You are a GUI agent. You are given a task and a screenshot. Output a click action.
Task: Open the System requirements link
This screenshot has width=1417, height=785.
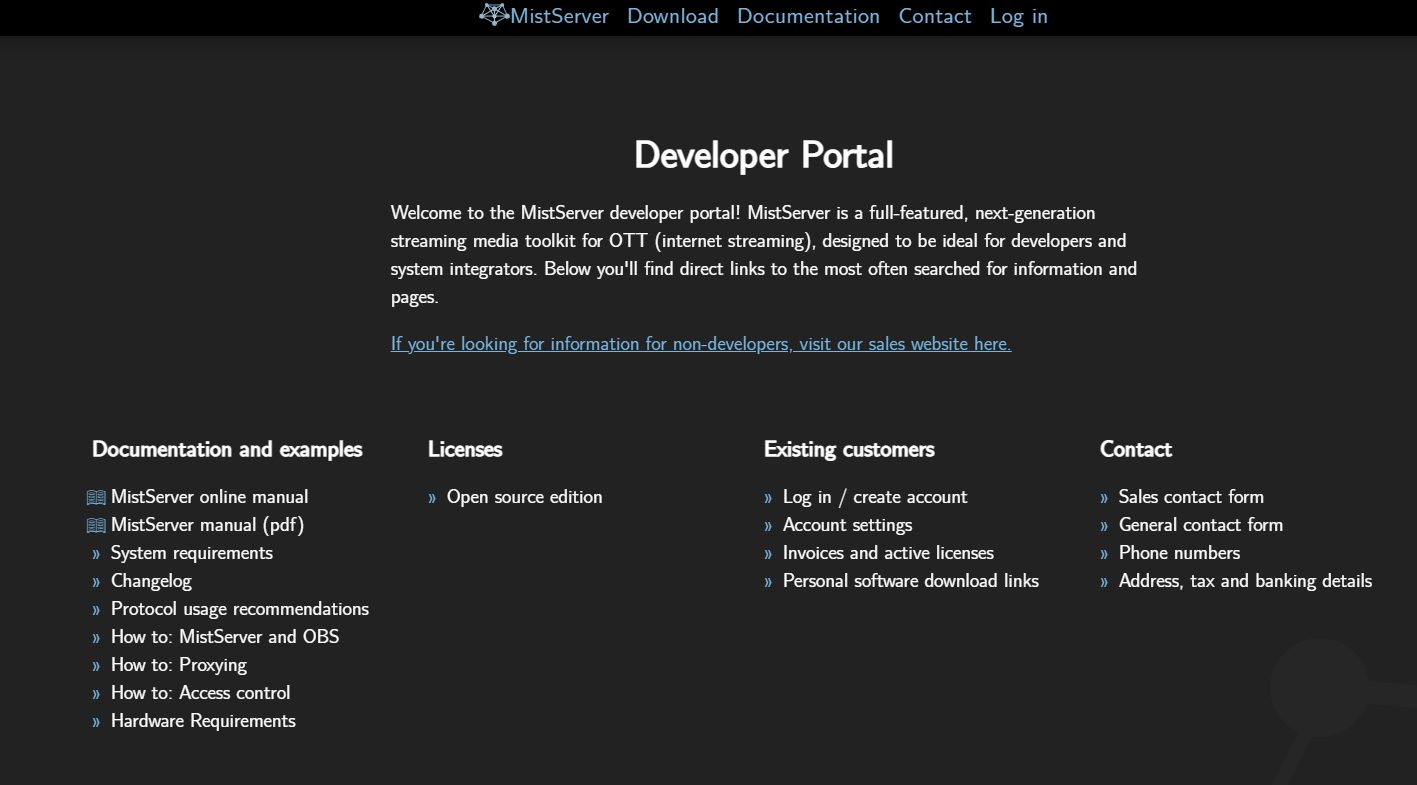(x=191, y=553)
